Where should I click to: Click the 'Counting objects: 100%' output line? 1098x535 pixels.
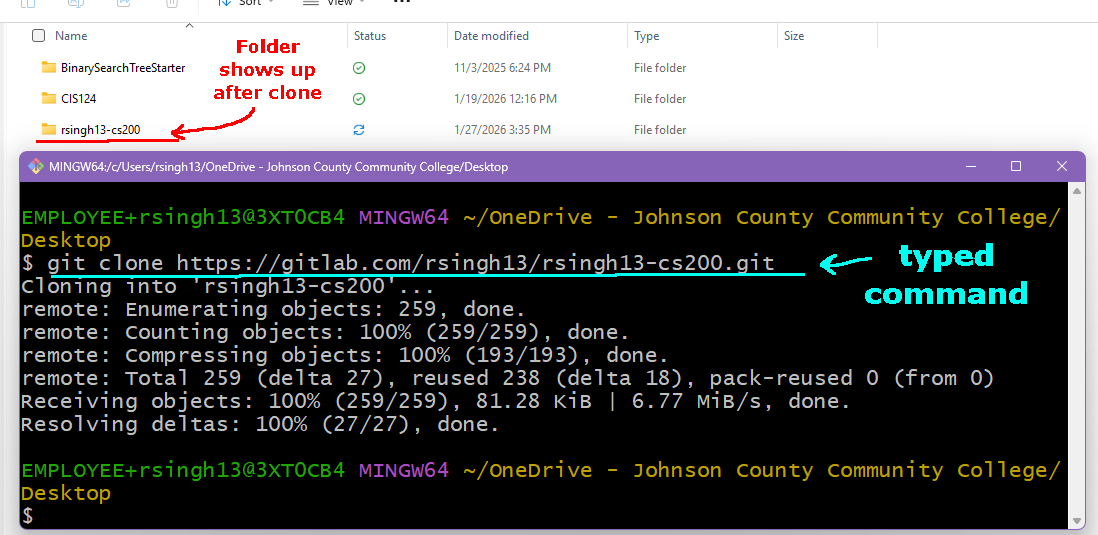coord(325,333)
